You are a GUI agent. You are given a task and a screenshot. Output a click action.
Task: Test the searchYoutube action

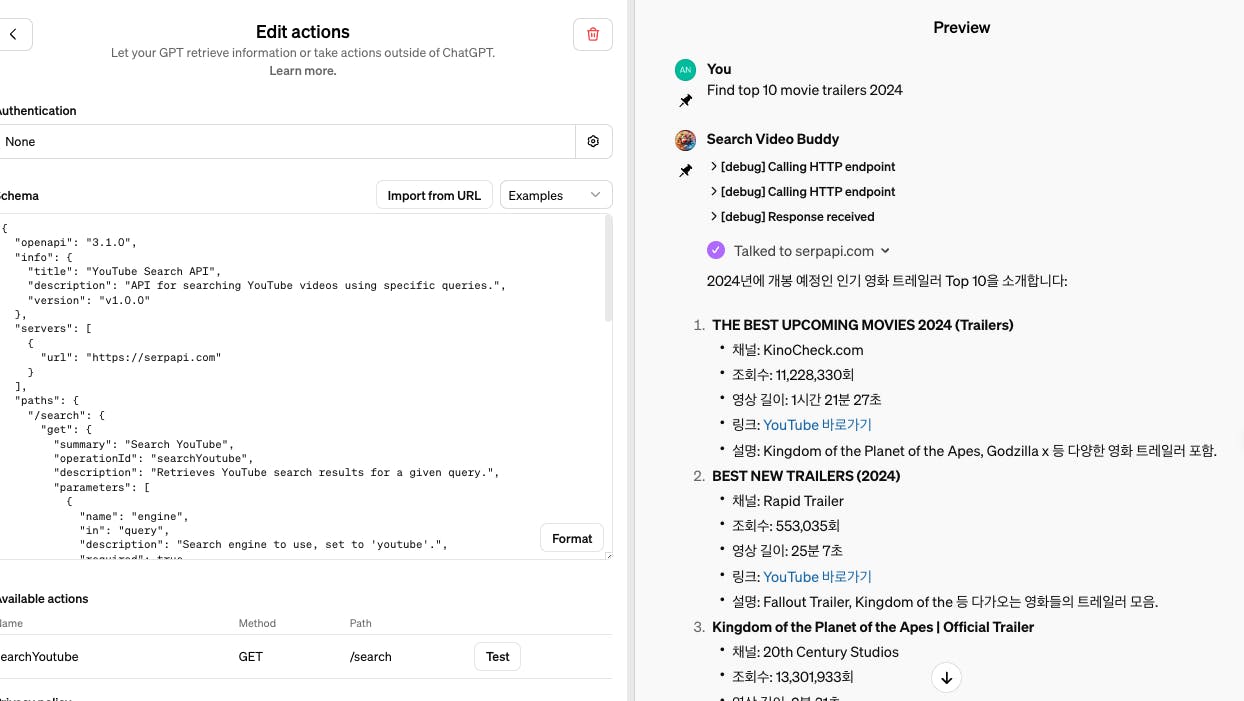pyautogui.click(x=497, y=657)
